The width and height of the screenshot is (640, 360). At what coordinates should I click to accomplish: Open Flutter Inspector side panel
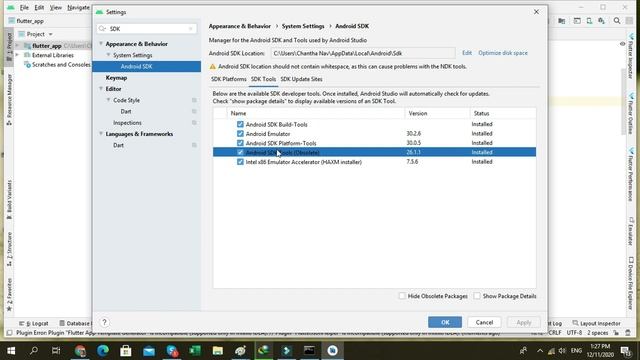(631, 57)
